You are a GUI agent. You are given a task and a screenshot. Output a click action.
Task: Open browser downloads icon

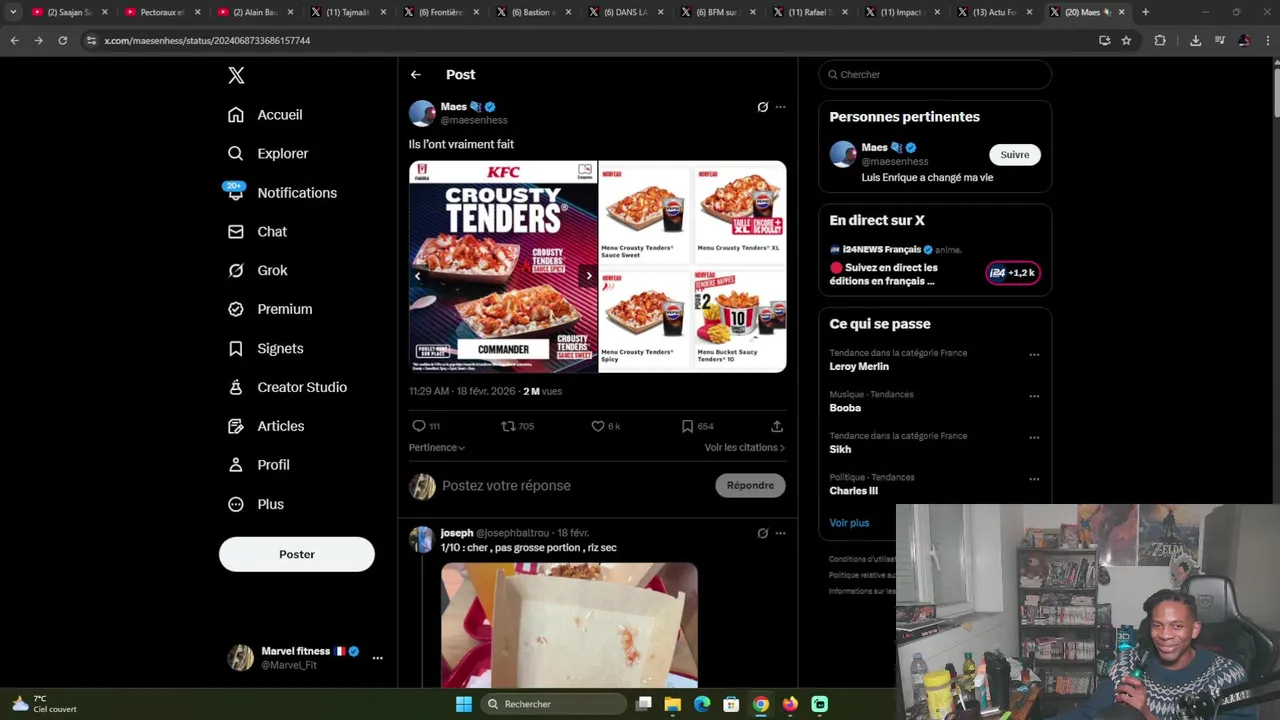(1195, 40)
